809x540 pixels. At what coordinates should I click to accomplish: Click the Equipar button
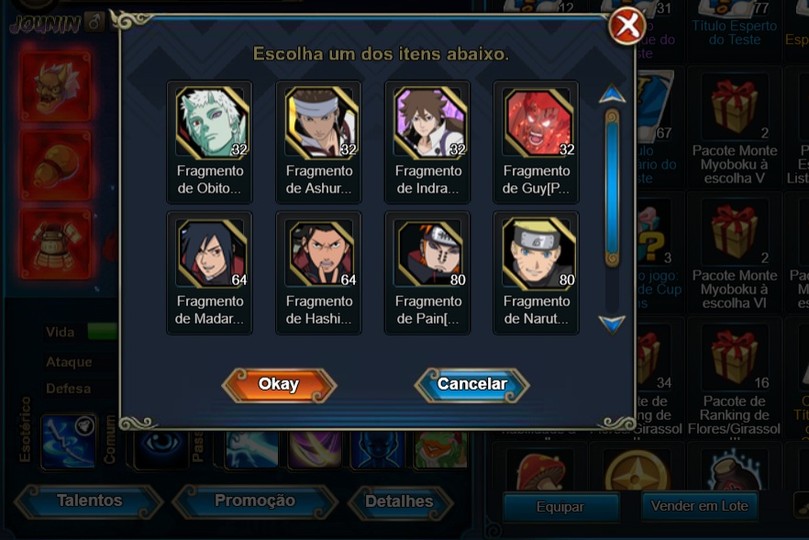[560, 507]
